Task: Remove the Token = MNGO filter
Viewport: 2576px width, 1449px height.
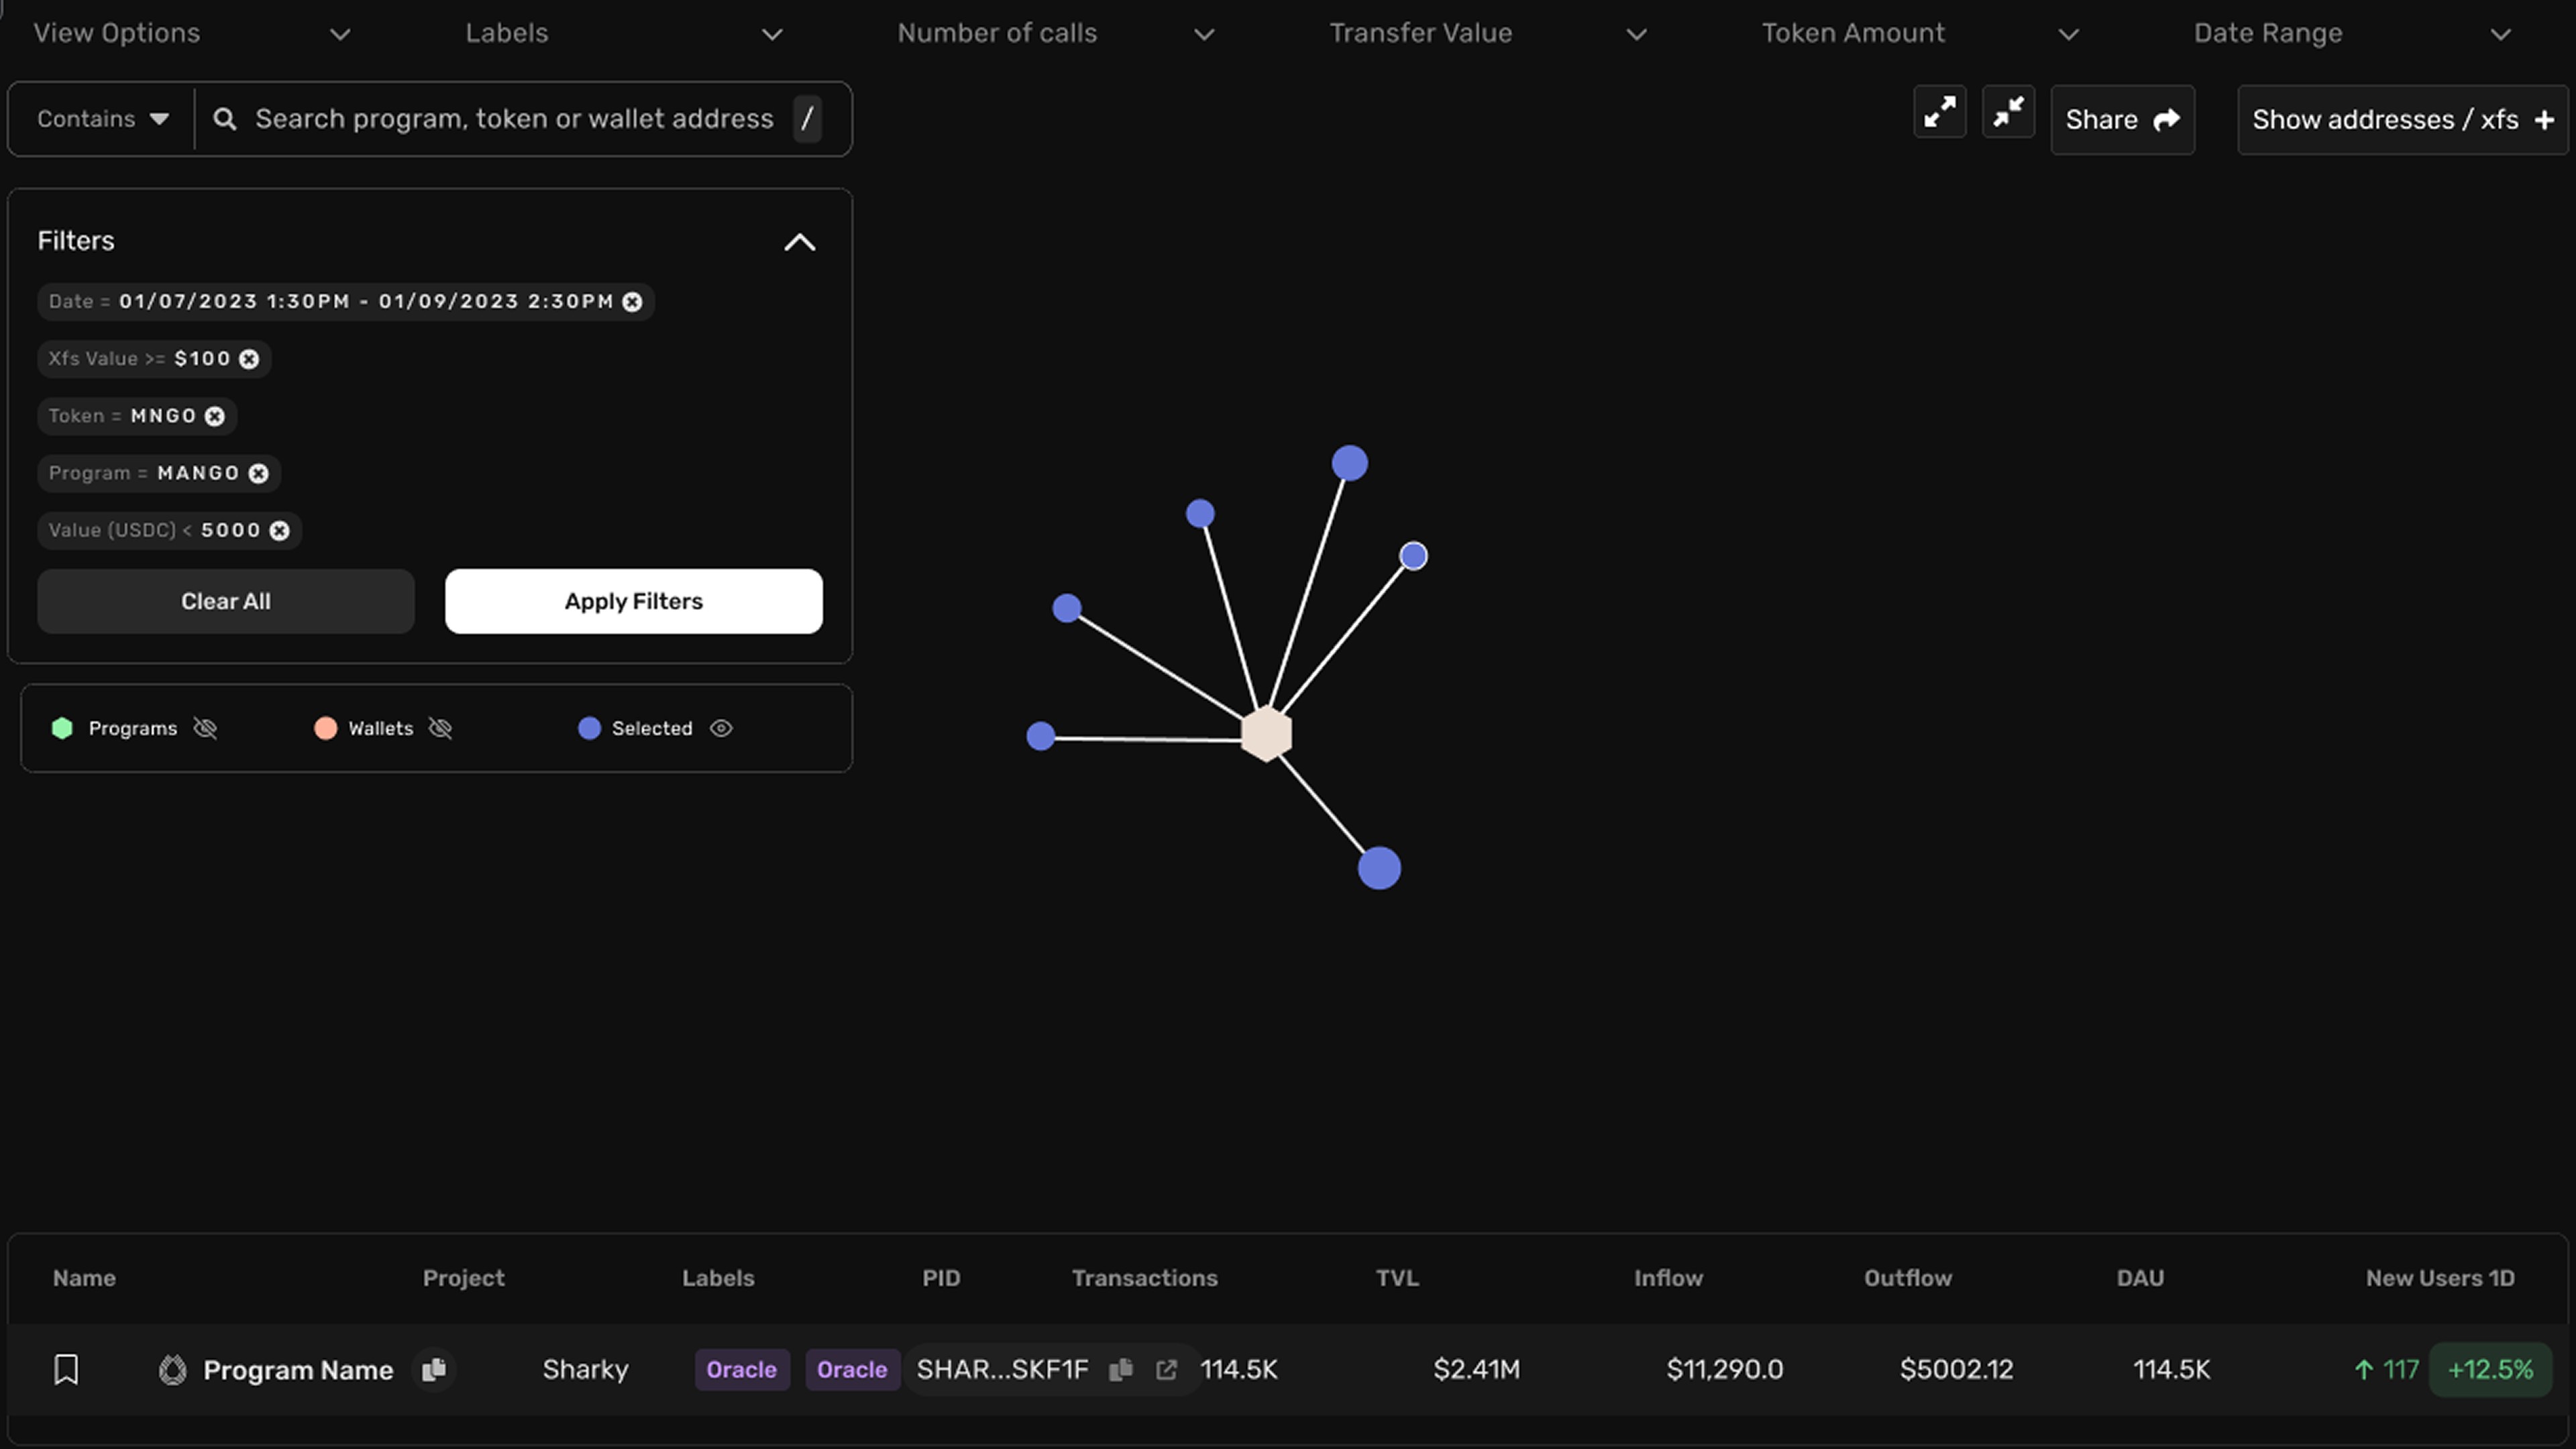Action: [215, 416]
